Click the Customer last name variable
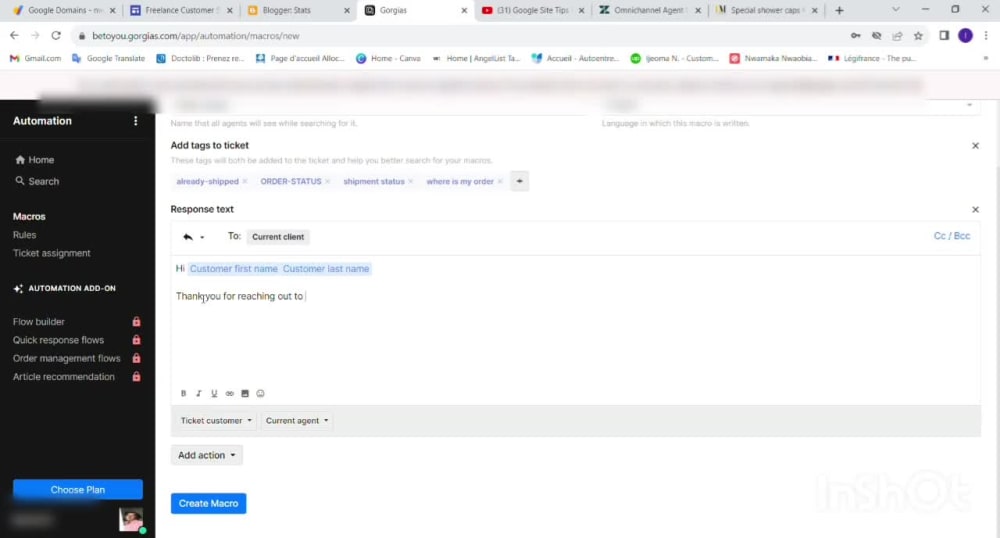The image size is (1000, 538). click(x=326, y=269)
